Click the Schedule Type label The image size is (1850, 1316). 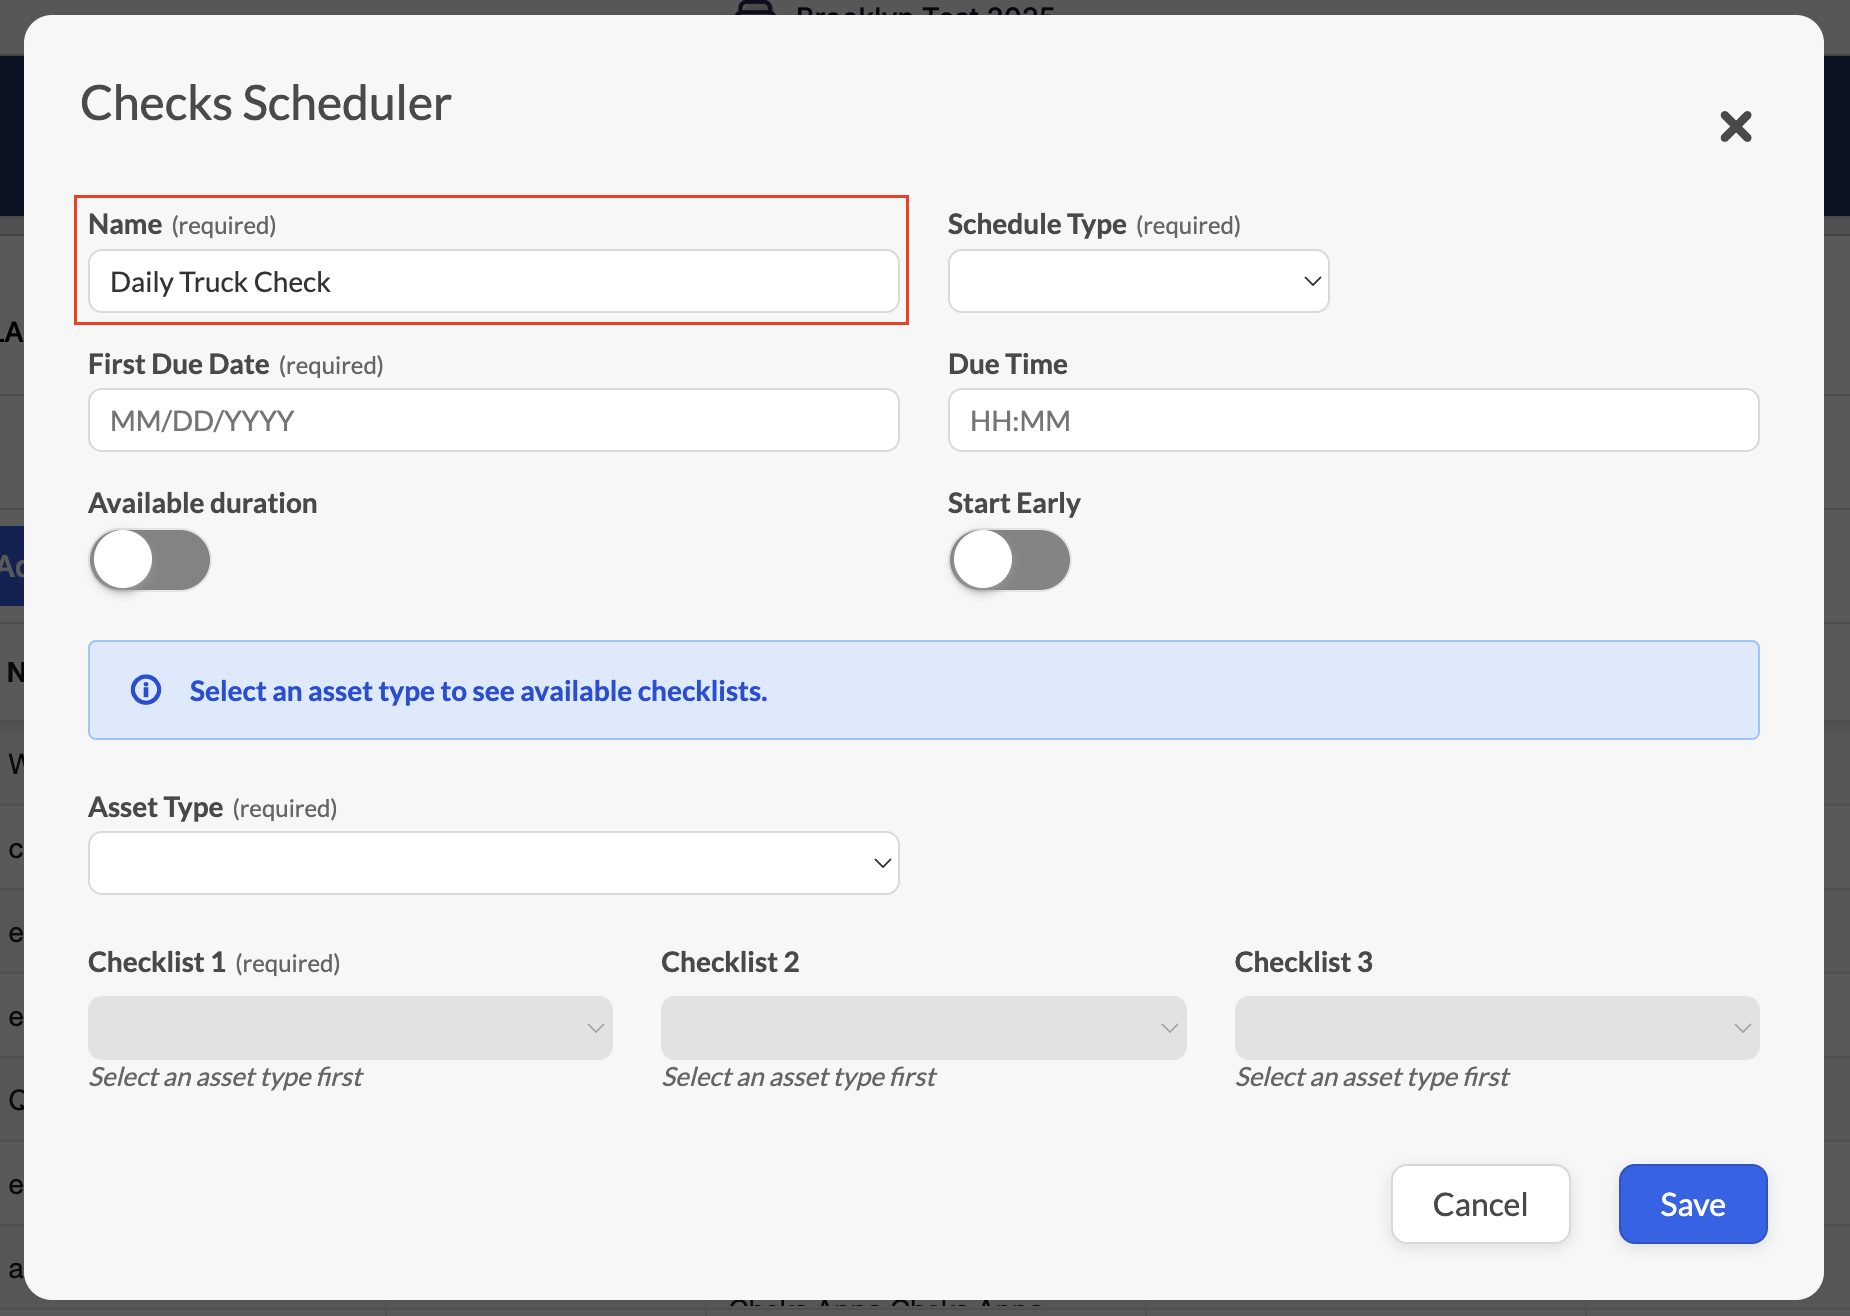coord(1037,224)
